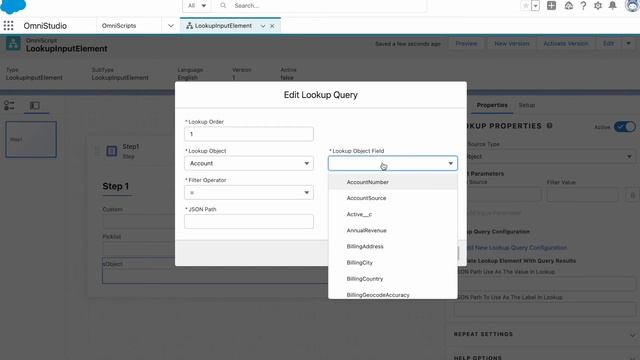Open the Setup gear icon
This screenshot has width=640, height=360.
(x=598, y=6)
